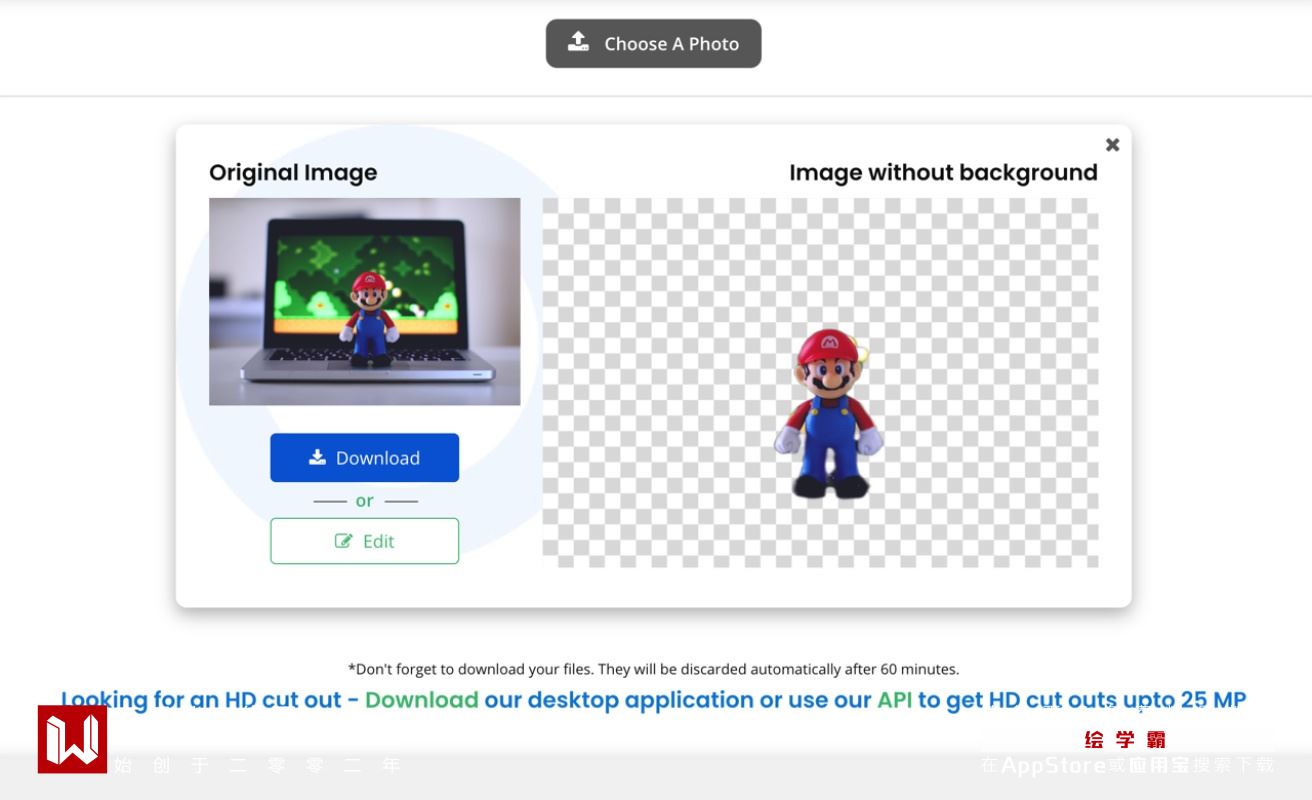Click the upload icon beside Choose A Photo

pyautogui.click(x=578, y=42)
